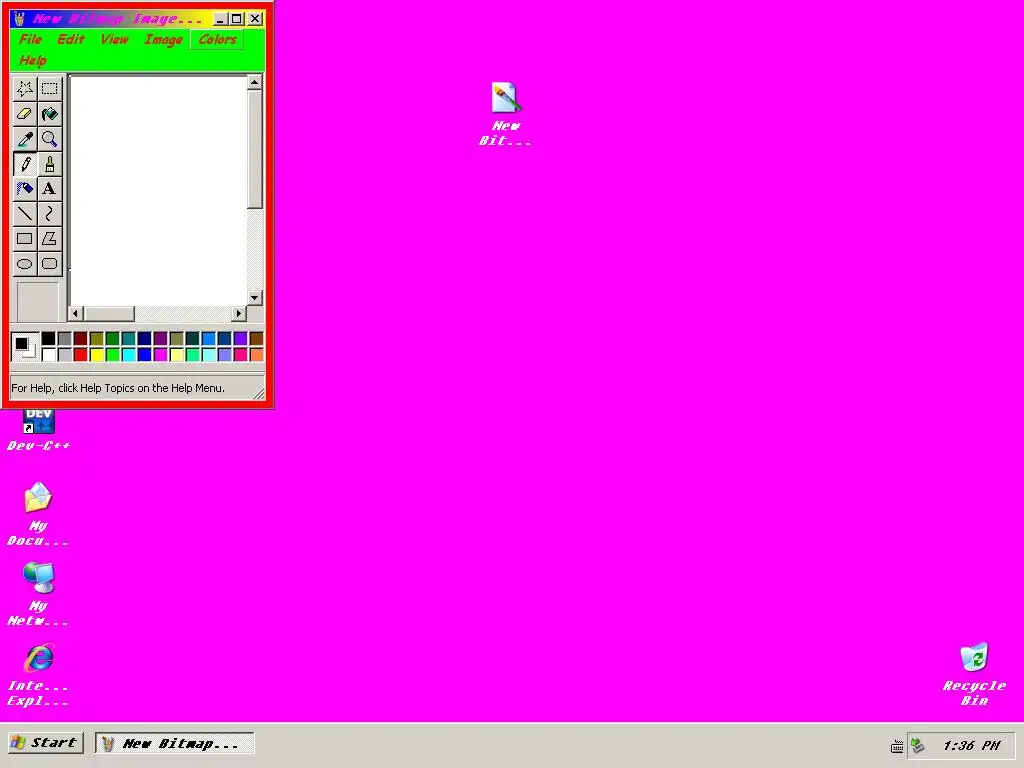
Task: Select the Recycle Bin icon
Action: (974, 674)
